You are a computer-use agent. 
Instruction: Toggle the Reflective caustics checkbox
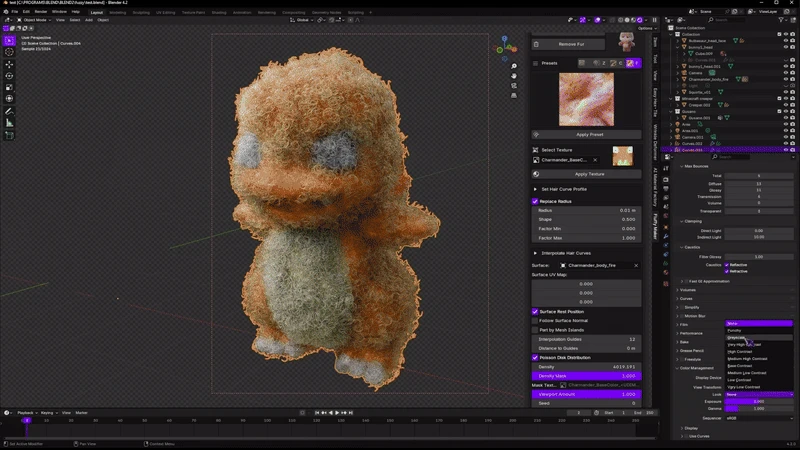pos(727,265)
